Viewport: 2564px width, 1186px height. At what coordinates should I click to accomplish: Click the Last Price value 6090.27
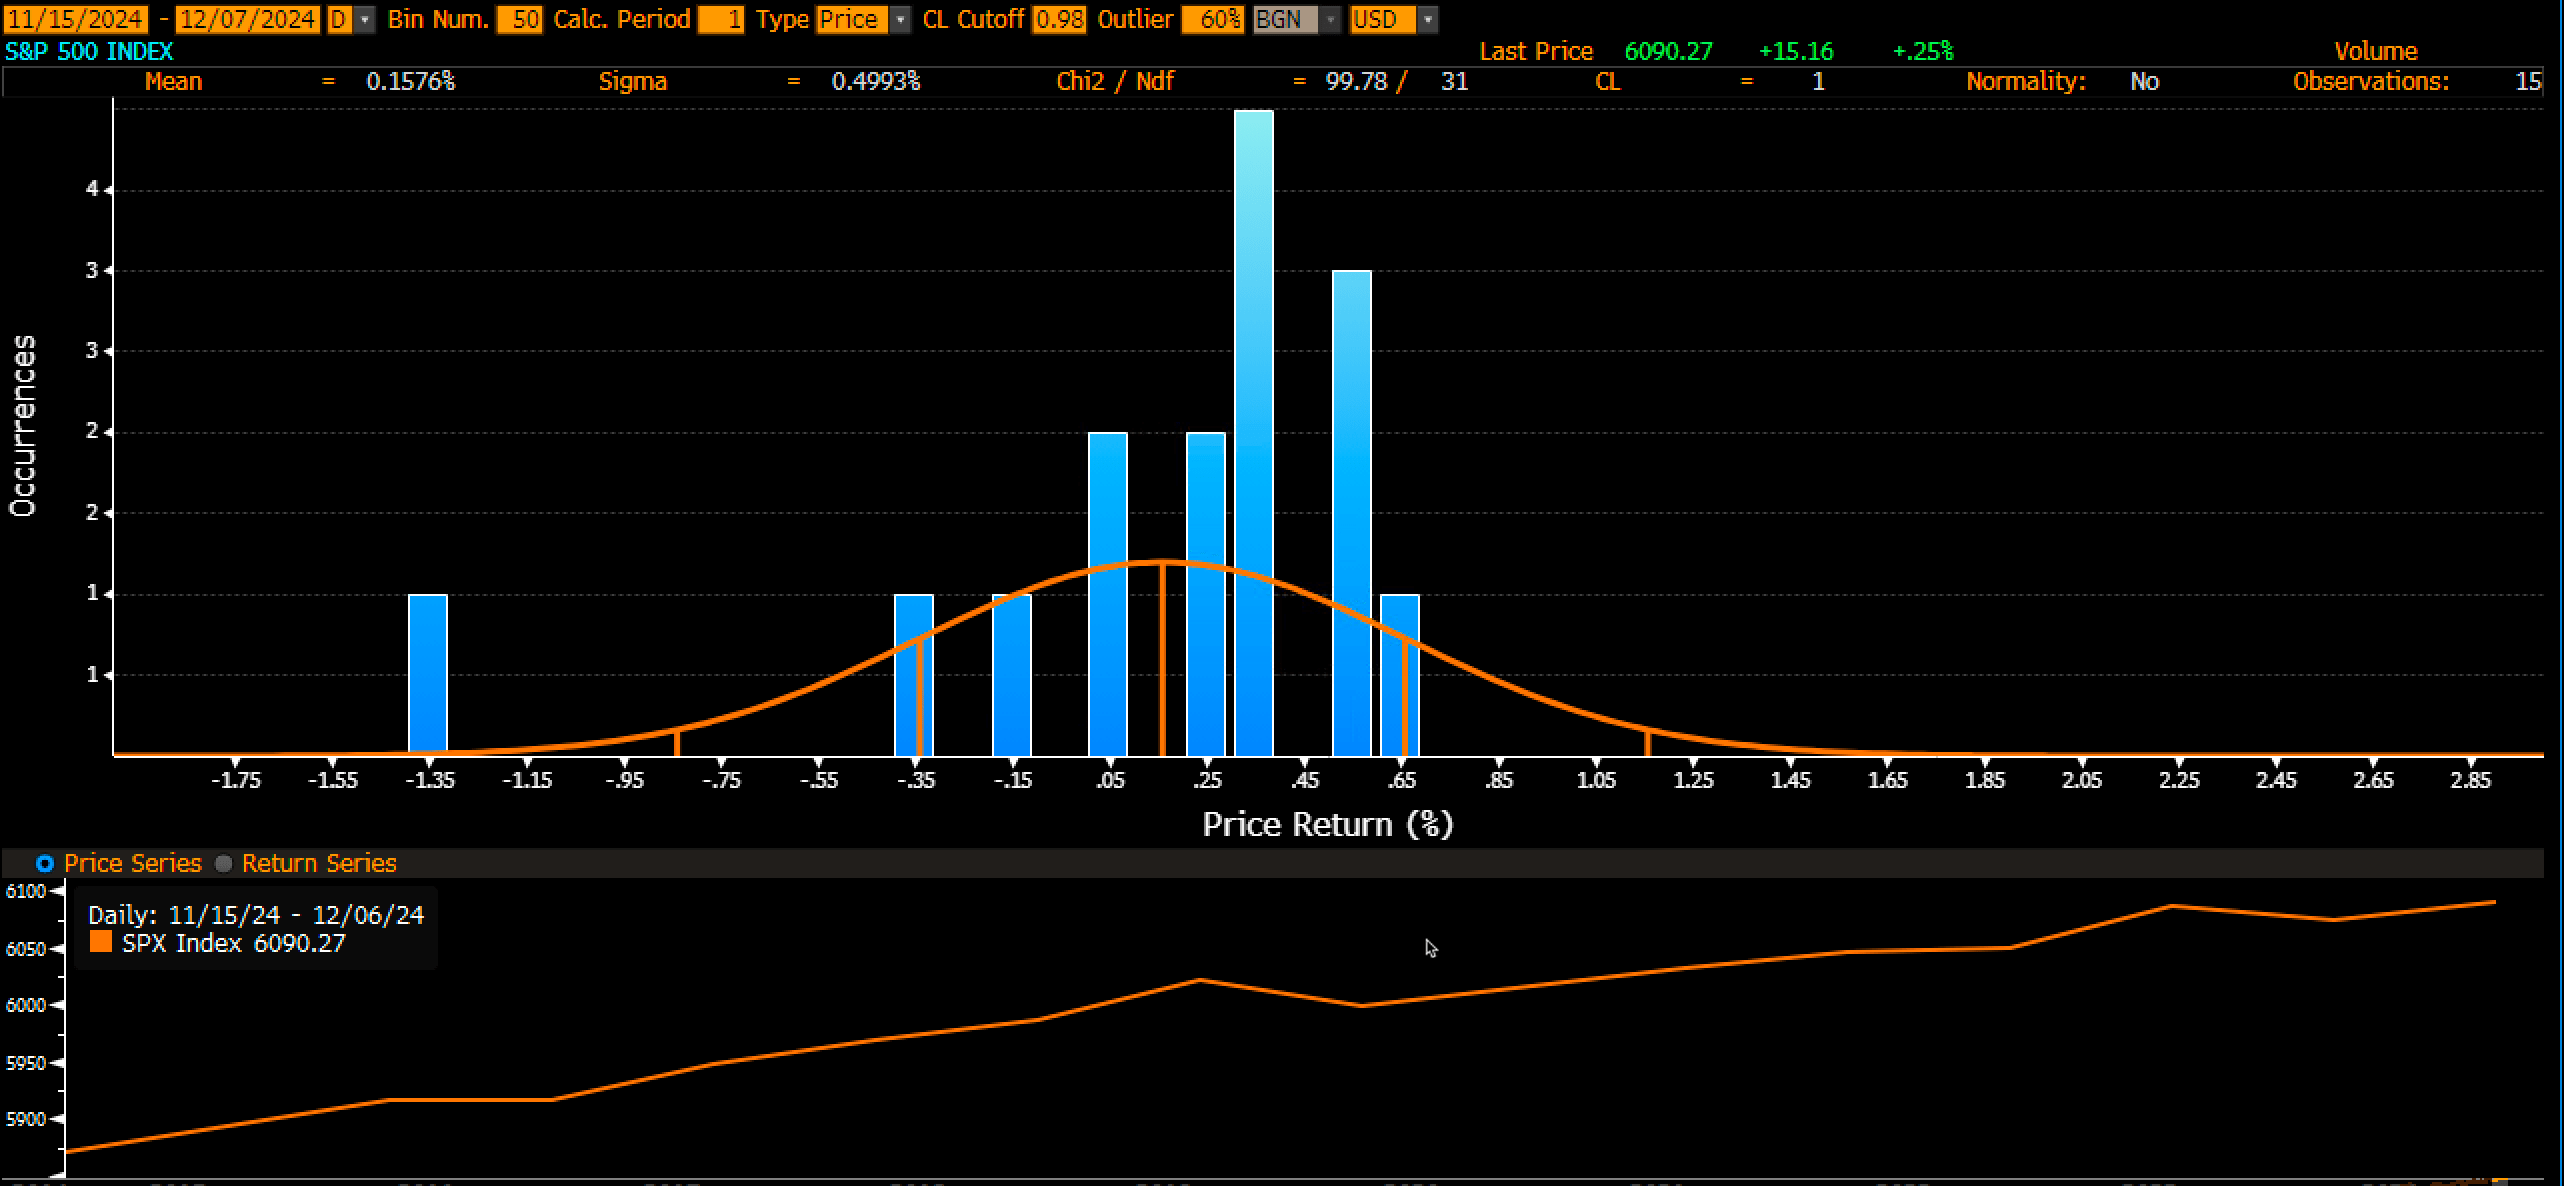pos(1668,51)
